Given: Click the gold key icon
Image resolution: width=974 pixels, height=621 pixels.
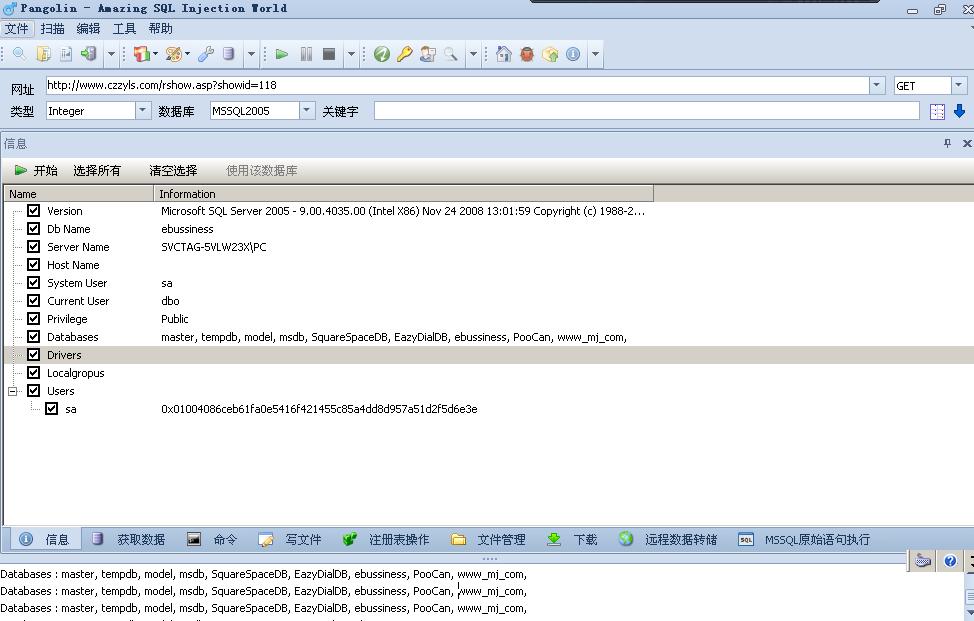Looking at the screenshot, I should [404, 54].
